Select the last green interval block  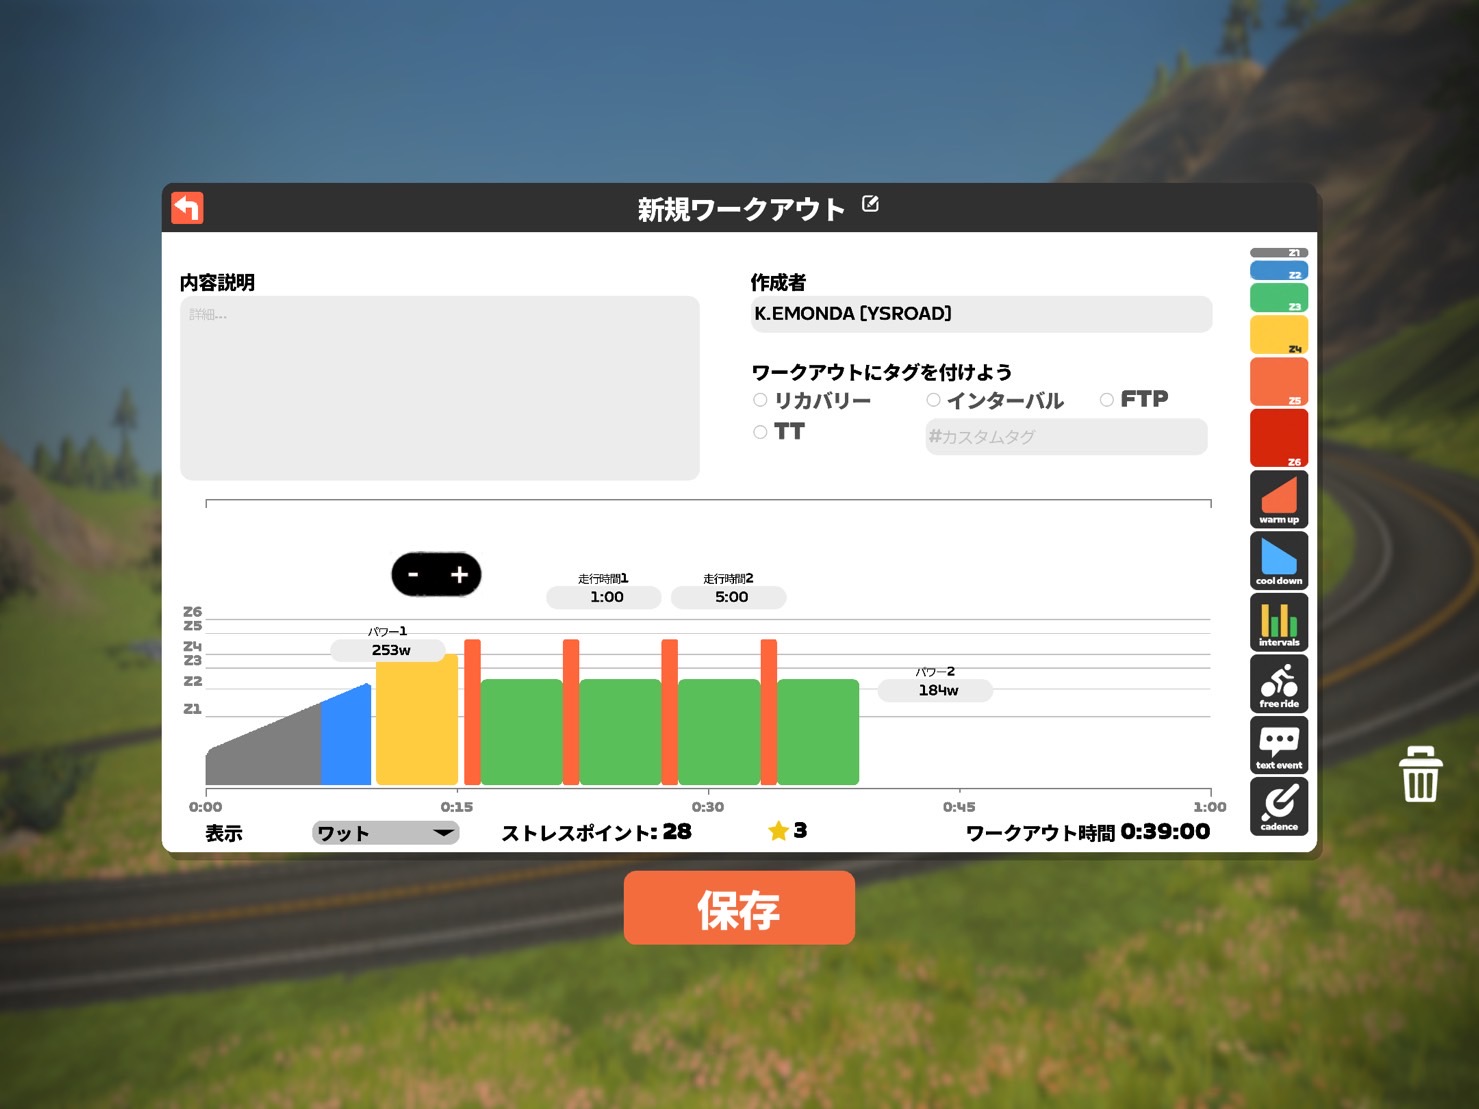tap(818, 732)
